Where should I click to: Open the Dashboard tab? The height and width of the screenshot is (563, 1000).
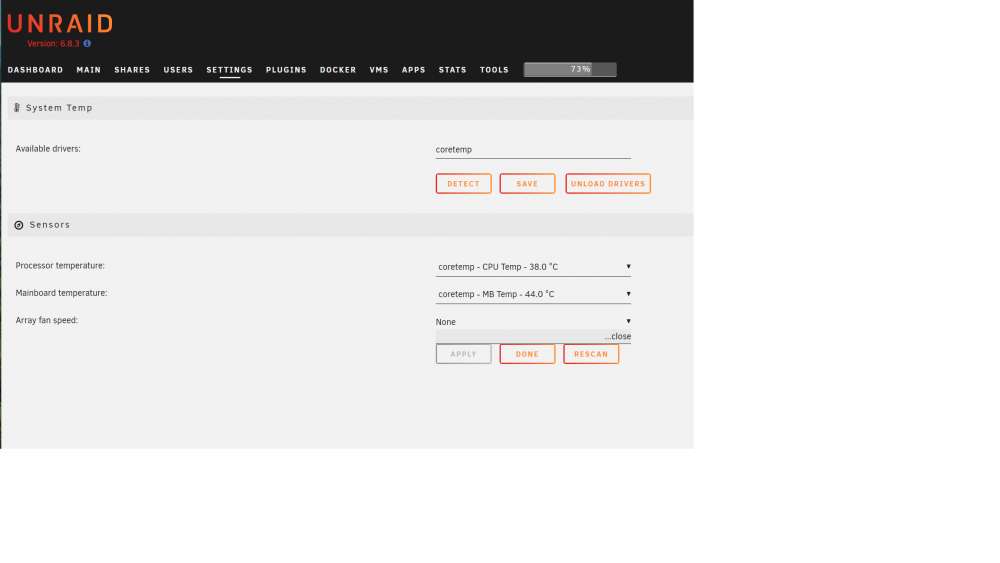[x=35, y=69]
